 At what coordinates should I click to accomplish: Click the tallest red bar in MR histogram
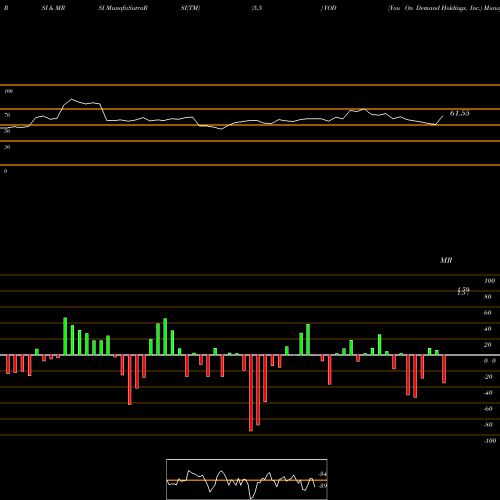251,393
